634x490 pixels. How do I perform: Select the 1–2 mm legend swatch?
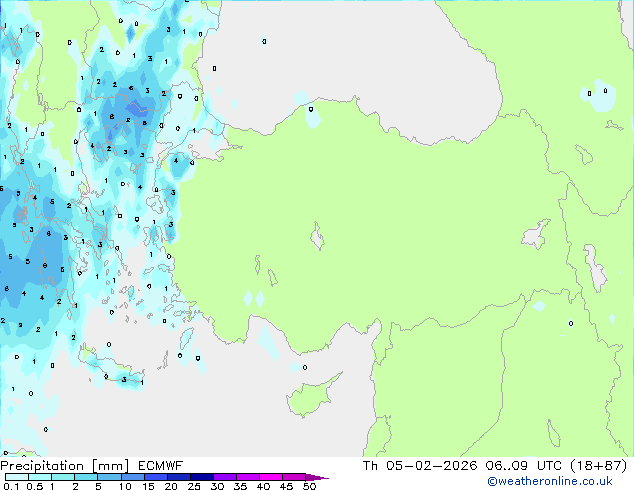[63, 477]
